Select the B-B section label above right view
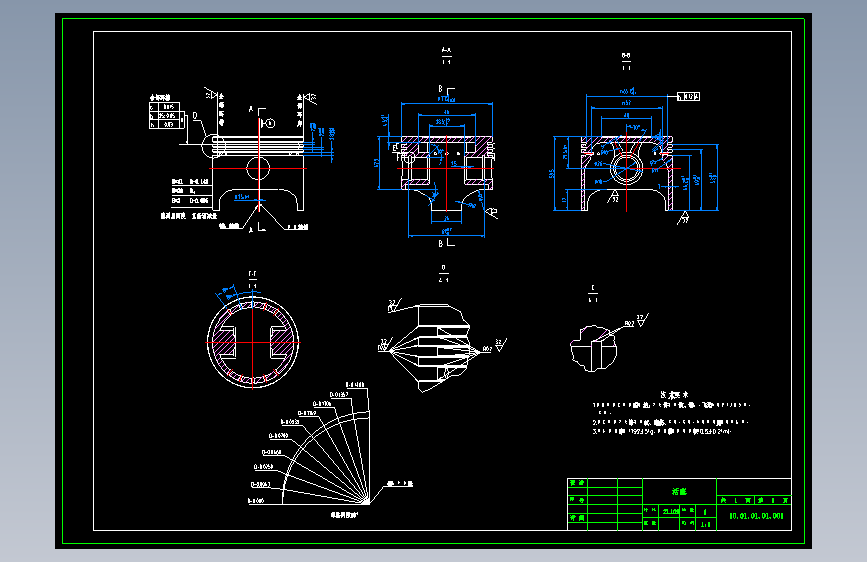This screenshot has height=562, width=867. tap(626, 61)
